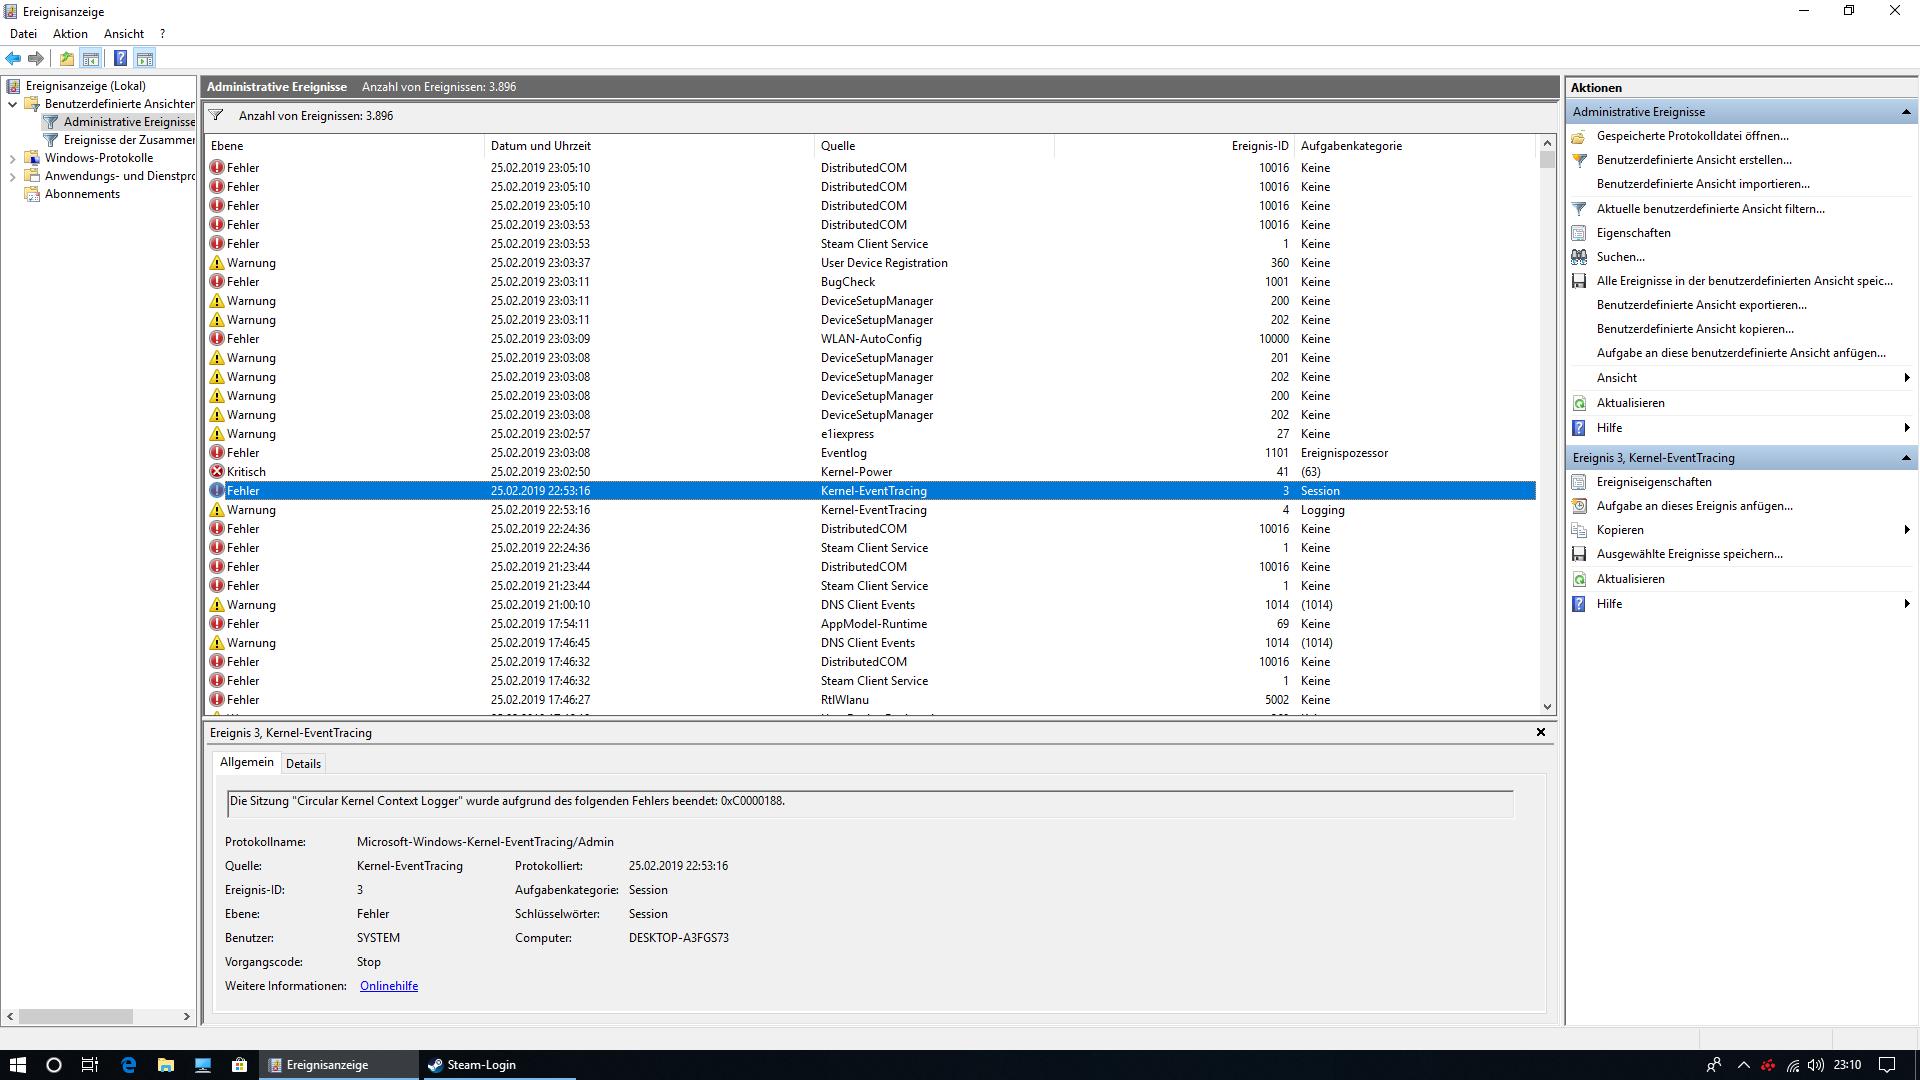Image resolution: width=1920 pixels, height=1080 pixels.
Task: Click the save icon for Ausgewählte Ereignisse speichern
Action: [x=1579, y=554]
